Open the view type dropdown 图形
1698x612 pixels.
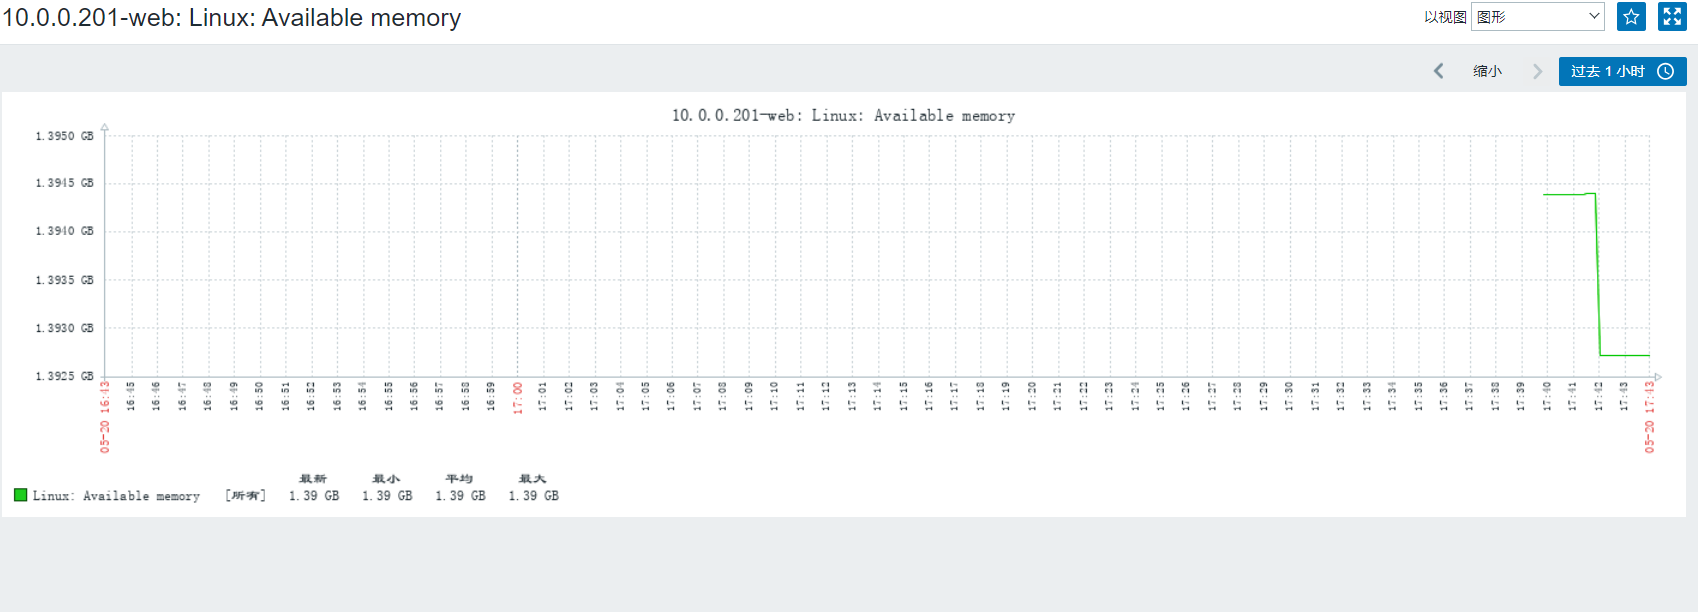[x=1538, y=17]
